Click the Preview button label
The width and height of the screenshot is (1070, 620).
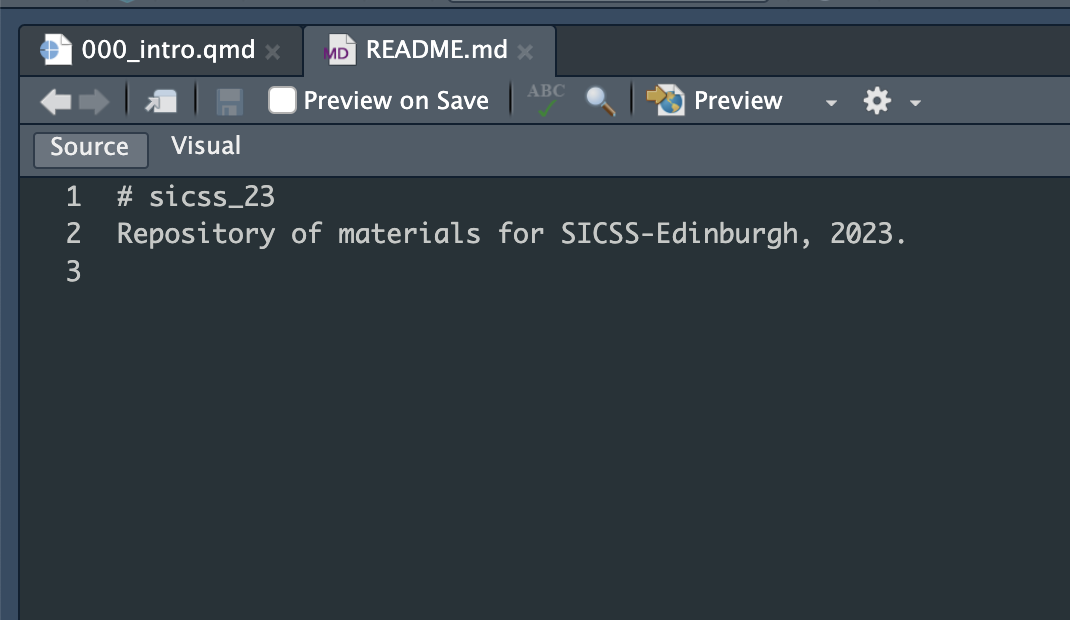pyautogui.click(x=738, y=101)
